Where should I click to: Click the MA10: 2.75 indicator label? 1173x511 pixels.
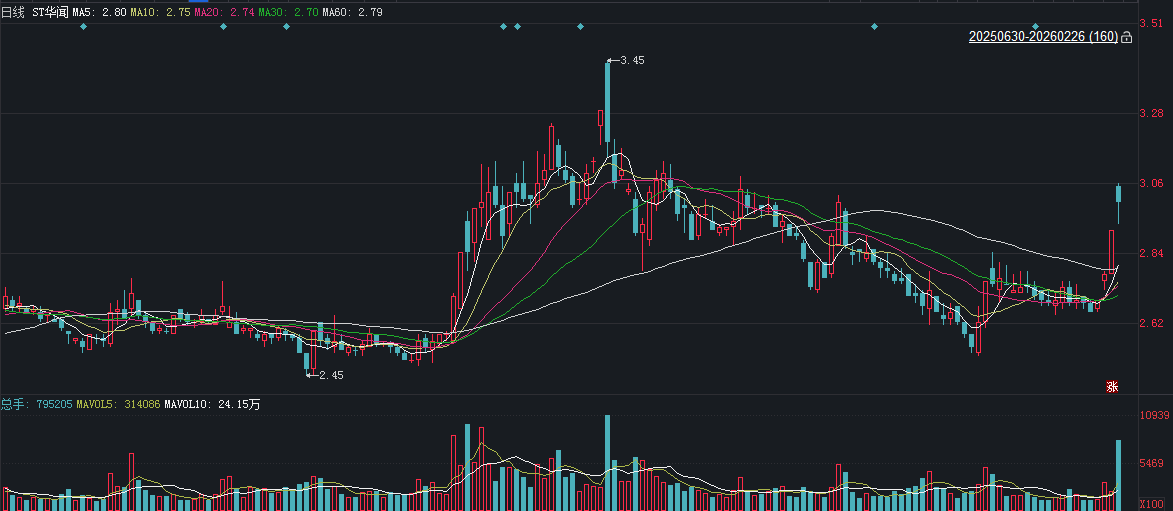(159, 12)
